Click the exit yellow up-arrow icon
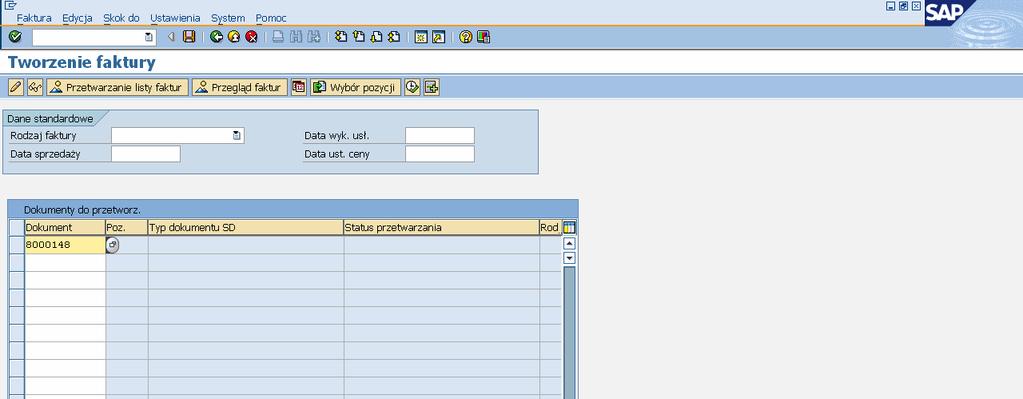Viewport: 1023px width, 399px height. point(234,37)
